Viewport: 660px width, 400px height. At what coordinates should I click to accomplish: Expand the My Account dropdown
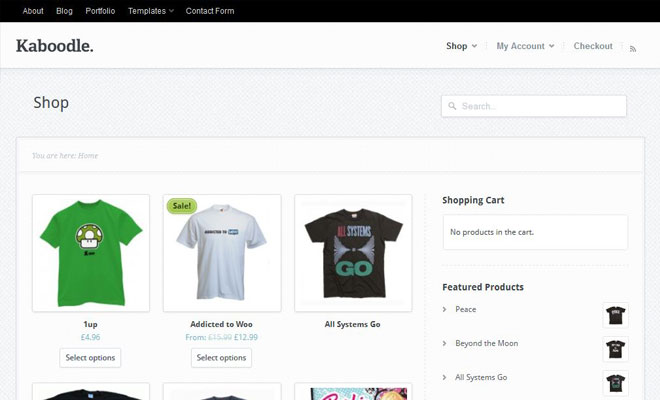[x=524, y=46]
